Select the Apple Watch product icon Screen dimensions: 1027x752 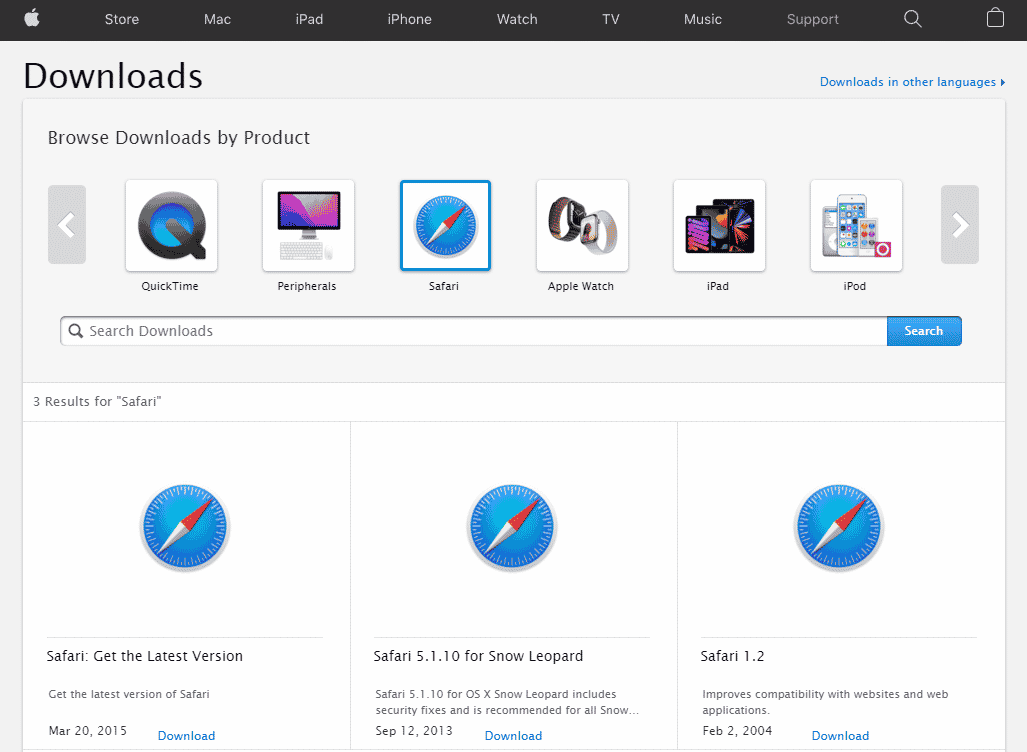pyautogui.click(x=582, y=225)
